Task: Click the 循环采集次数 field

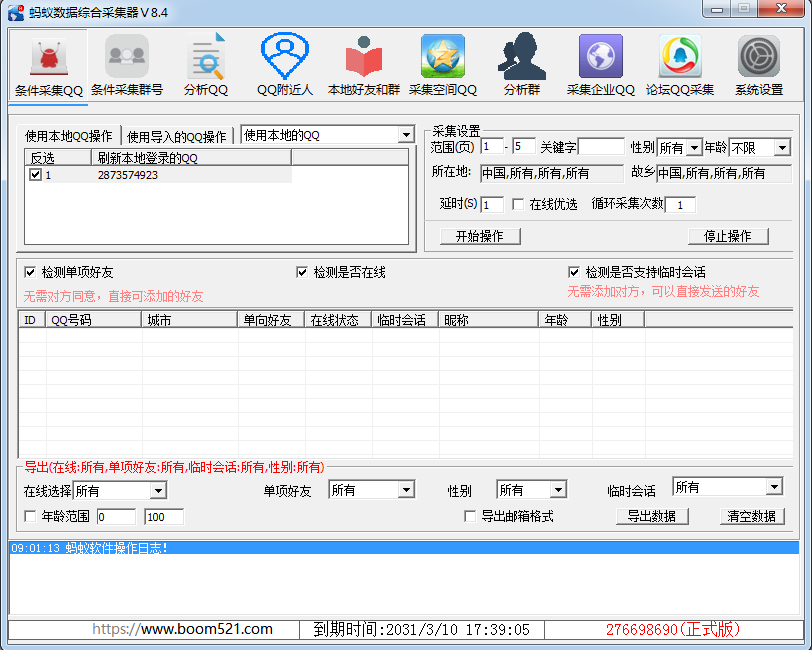Action: pos(680,205)
